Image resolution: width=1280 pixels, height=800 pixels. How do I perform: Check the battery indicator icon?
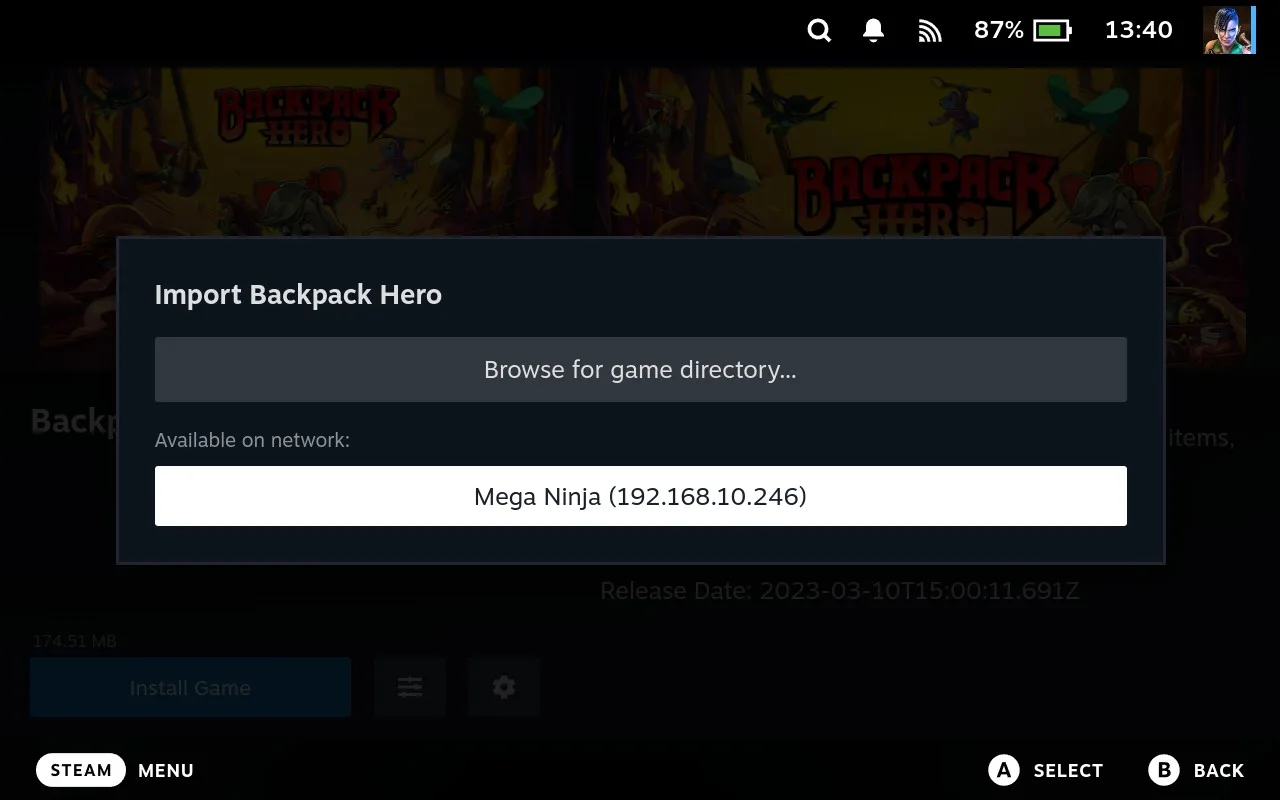click(1052, 30)
